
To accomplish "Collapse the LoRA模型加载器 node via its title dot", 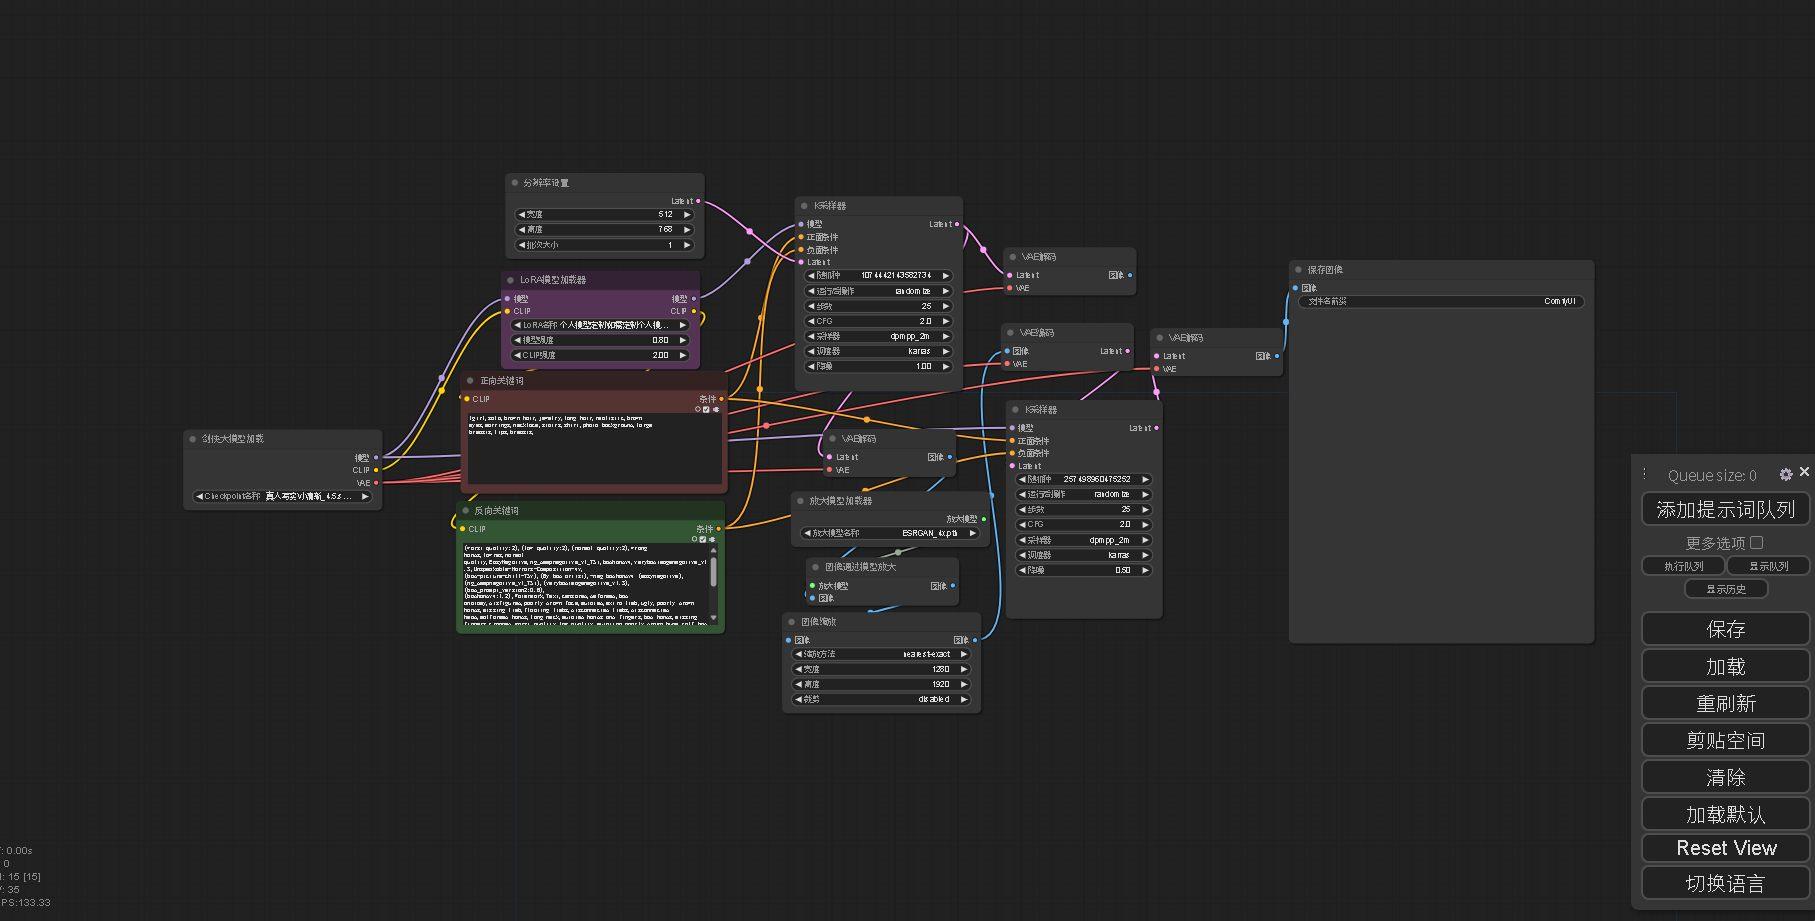I will coord(510,280).
